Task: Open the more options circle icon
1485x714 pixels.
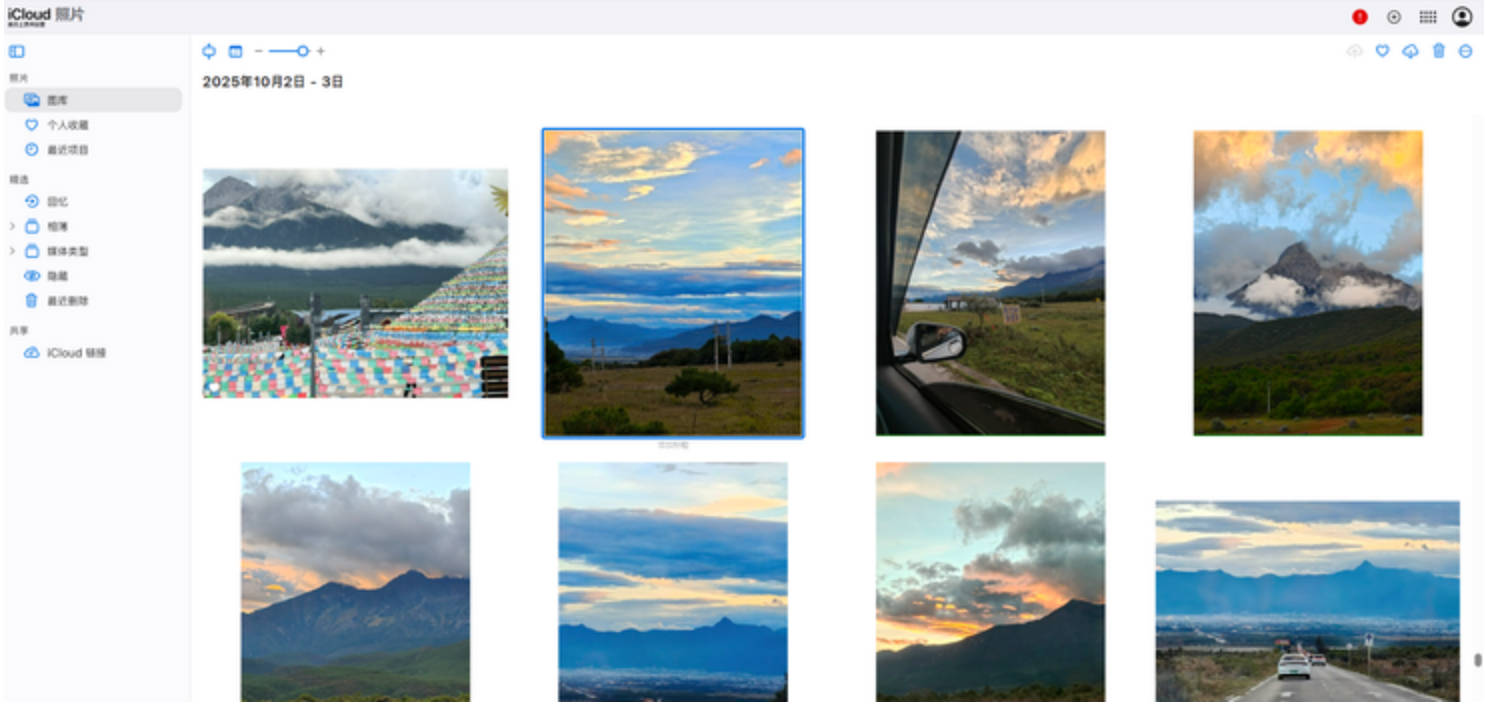Action: point(1465,51)
